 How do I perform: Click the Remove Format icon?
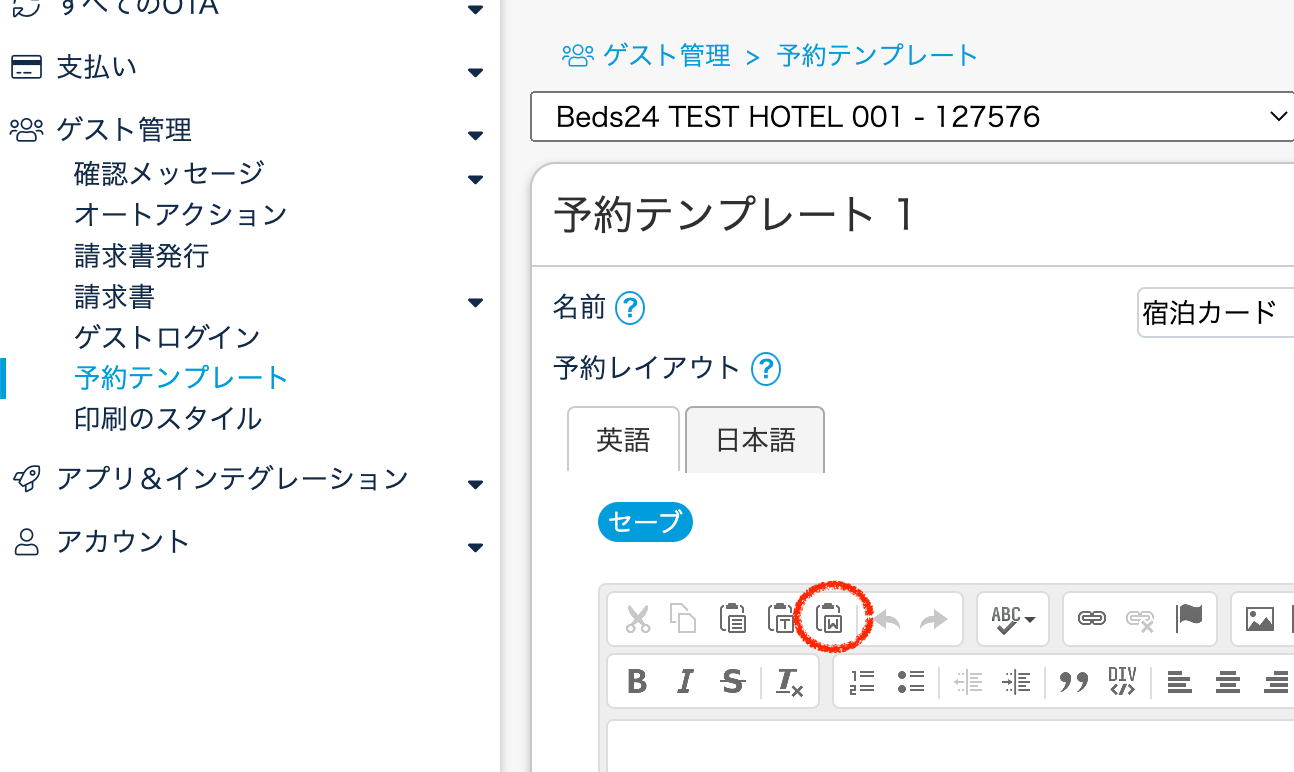(x=789, y=682)
